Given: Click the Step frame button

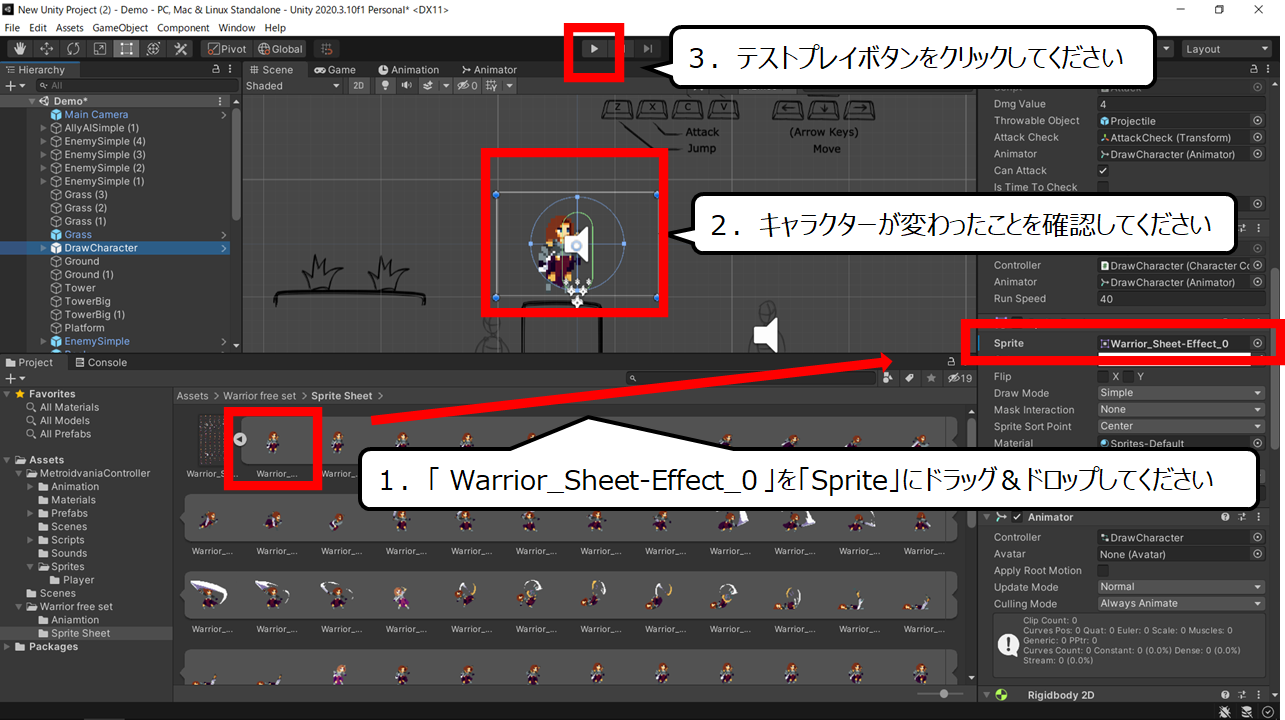Looking at the screenshot, I should click(648, 48).
